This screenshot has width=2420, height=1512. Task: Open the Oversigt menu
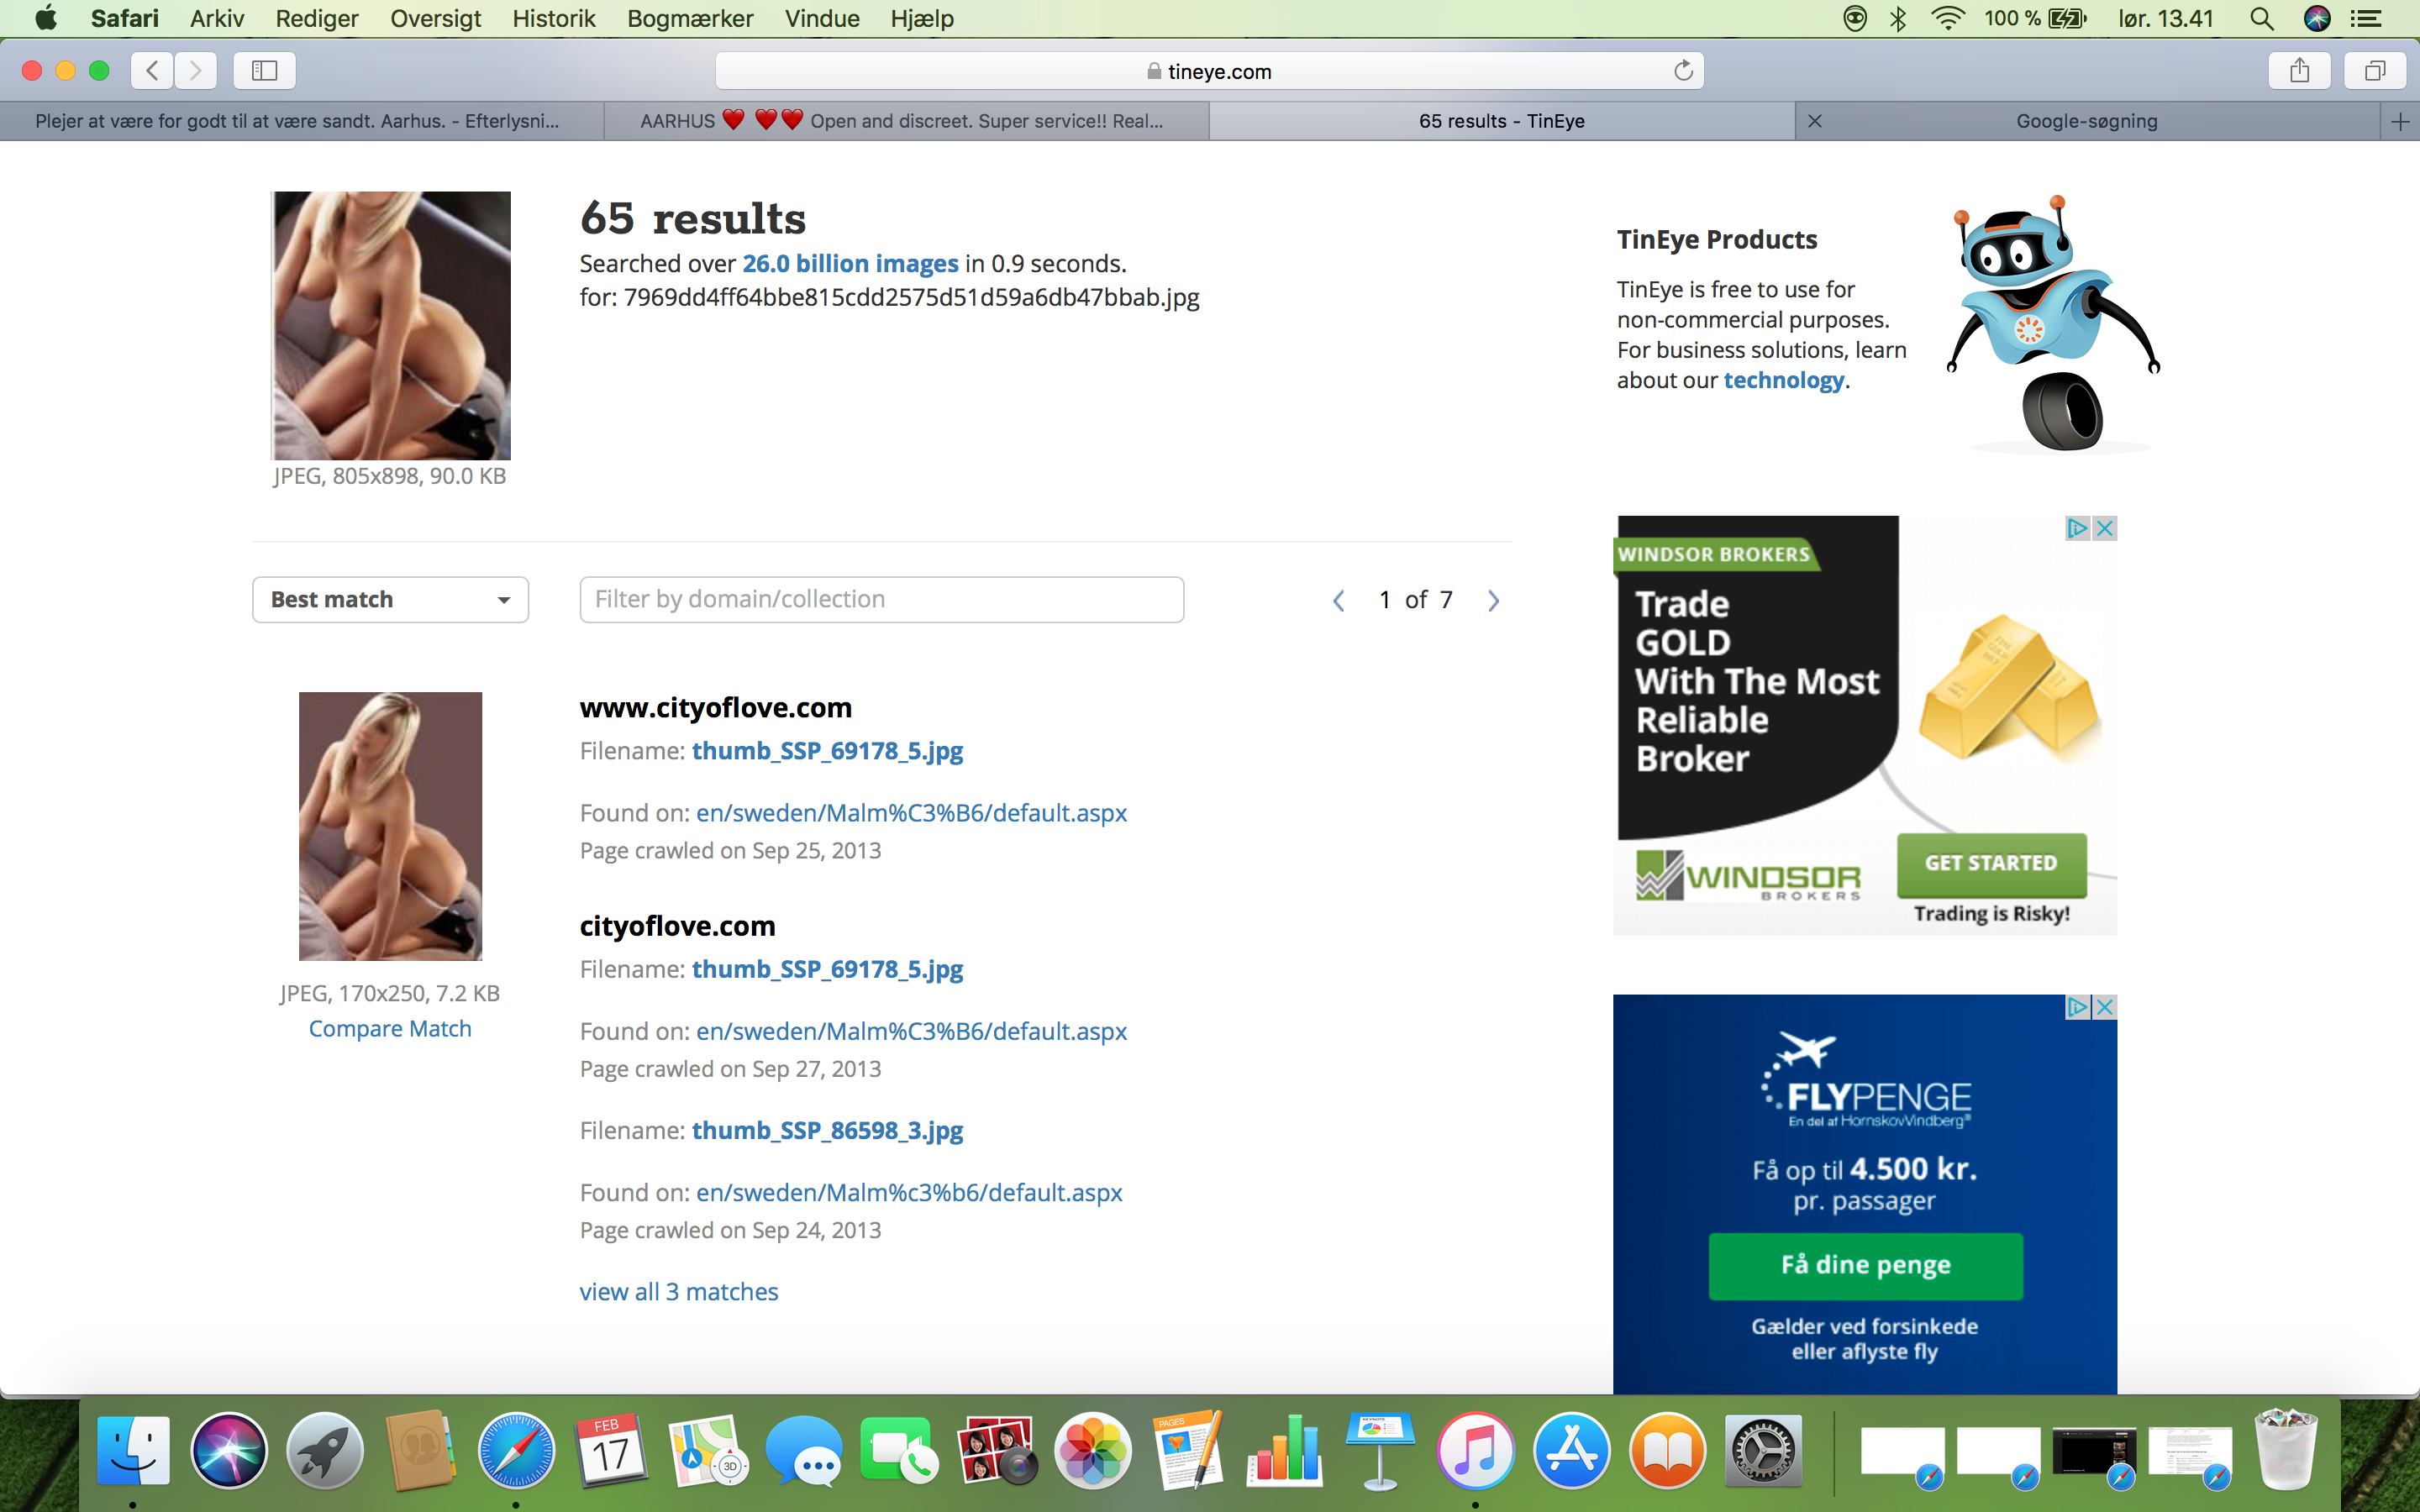435,18
